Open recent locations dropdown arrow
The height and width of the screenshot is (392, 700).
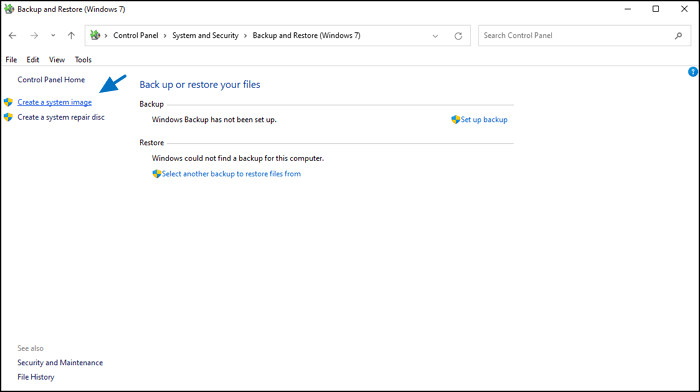click(x=53, y=35)
